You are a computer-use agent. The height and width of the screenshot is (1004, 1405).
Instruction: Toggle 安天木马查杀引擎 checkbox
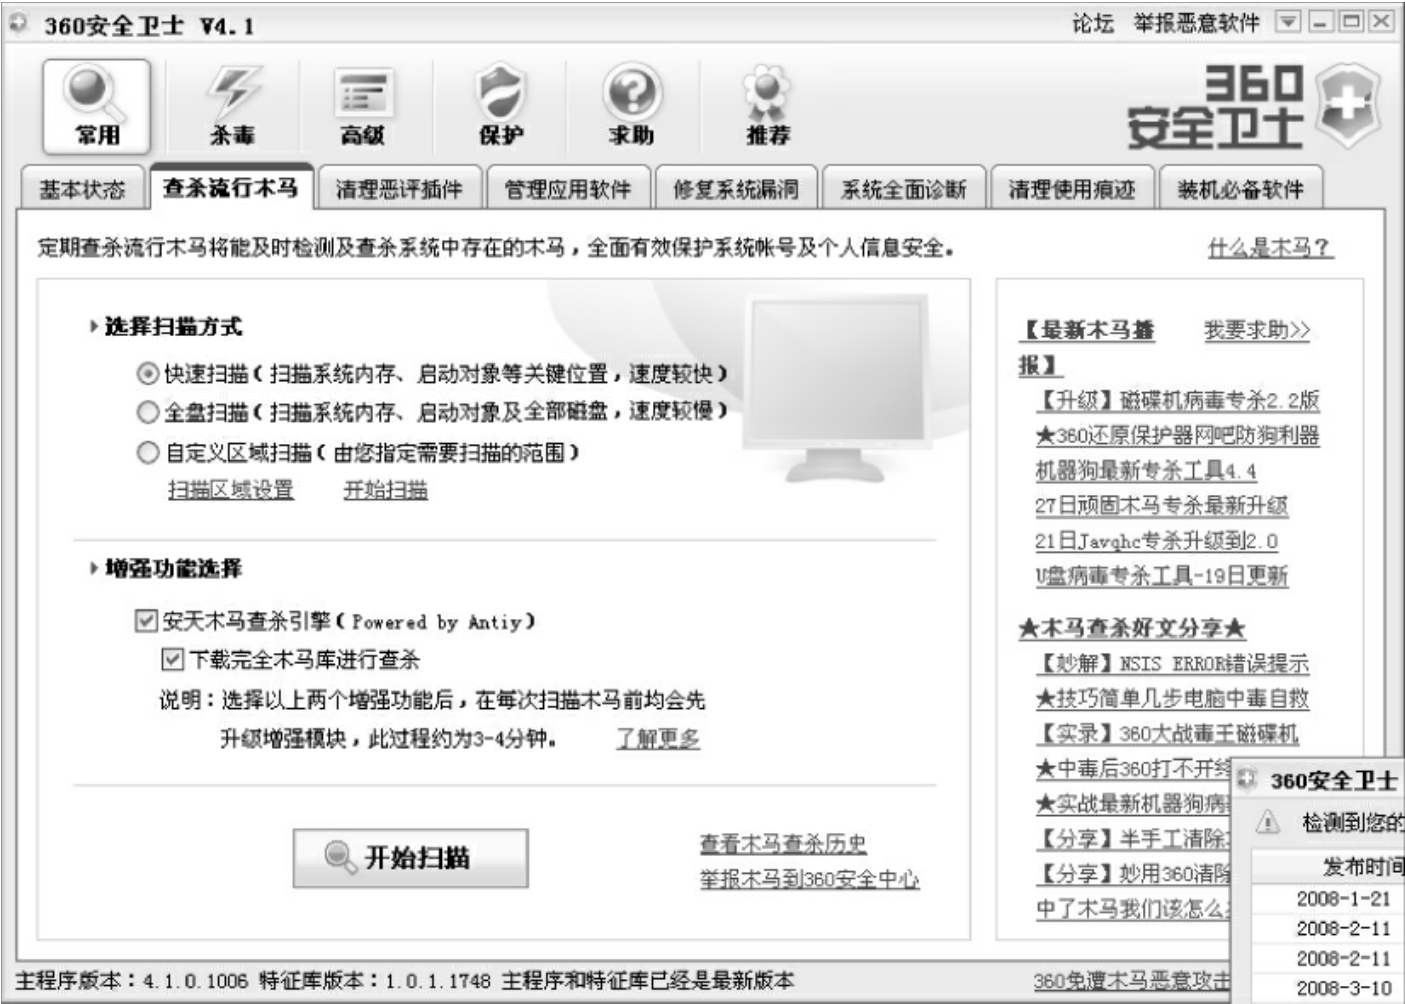(x=146, y=621)
